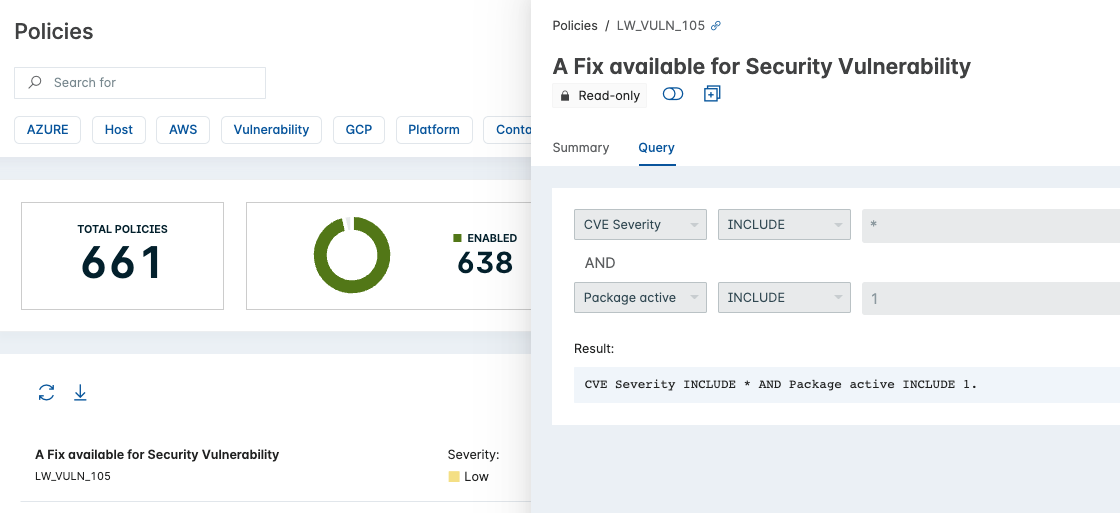Open the CVE Severity dropdown
The height and width of the screenshot is (513, 1120).
(x=641, y=224)
